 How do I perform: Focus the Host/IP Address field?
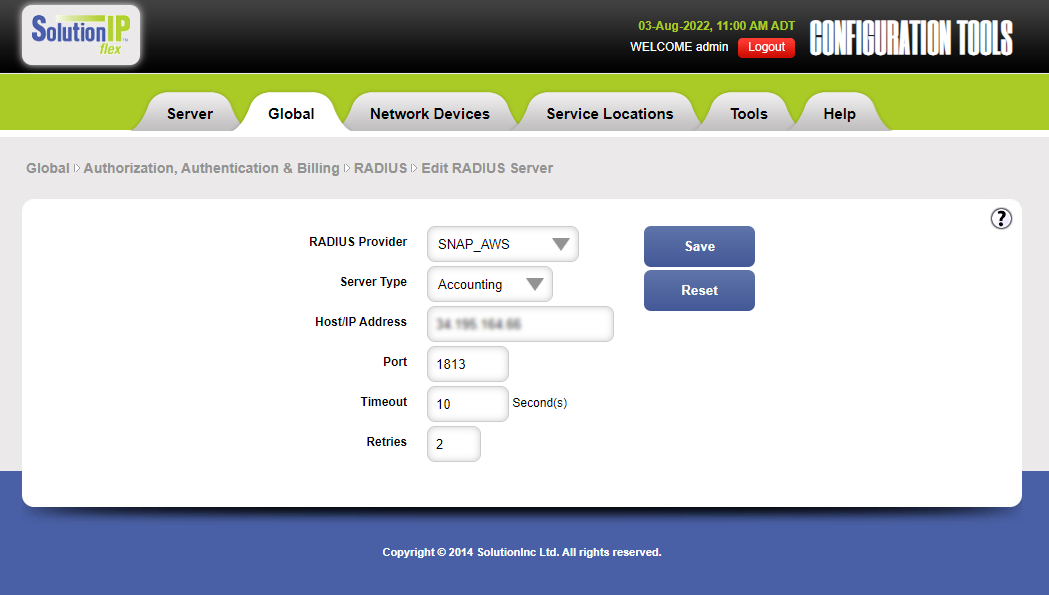(x=520, y=325)
